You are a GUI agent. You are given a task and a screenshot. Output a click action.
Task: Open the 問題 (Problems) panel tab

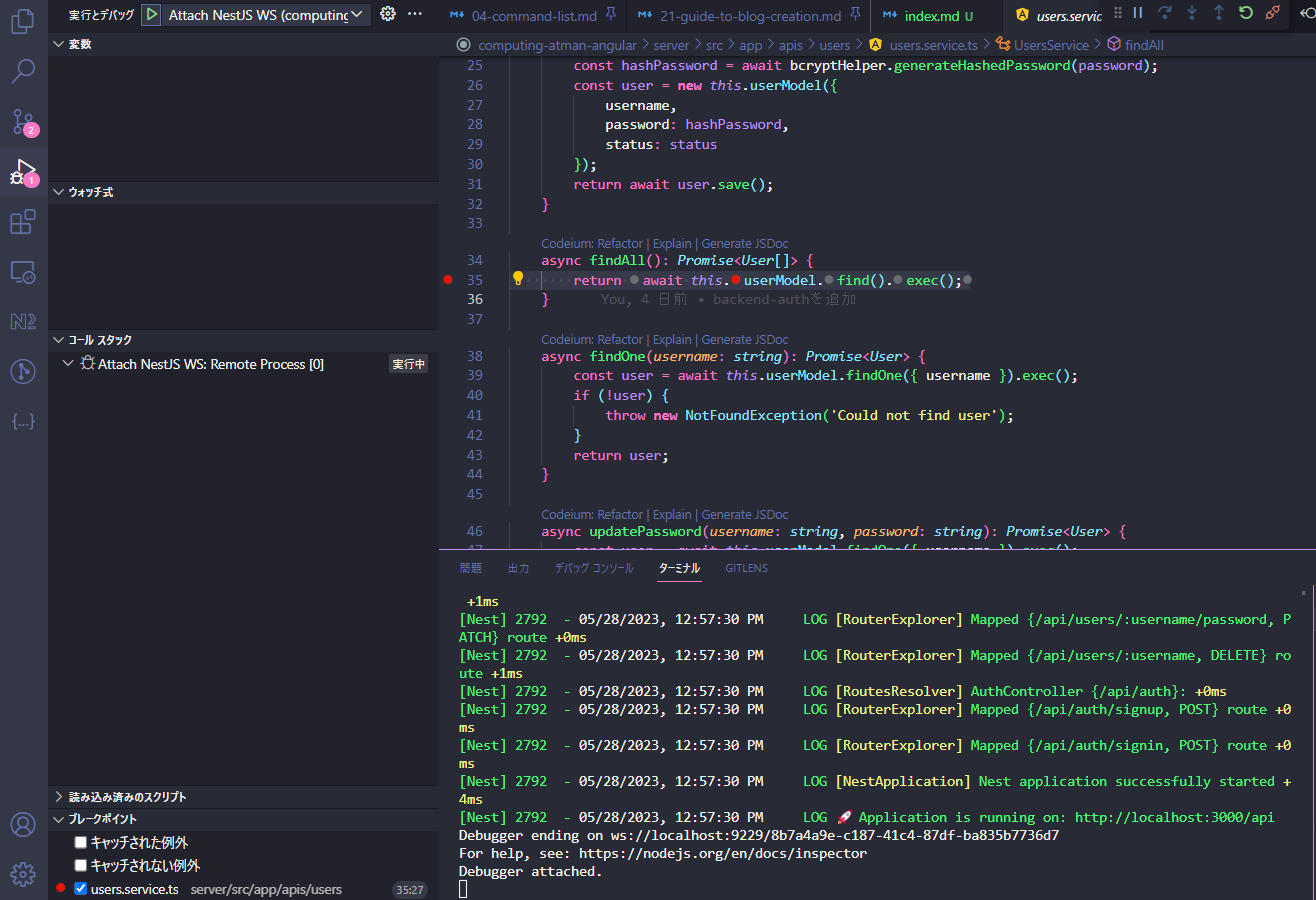[x=470, y=568]
